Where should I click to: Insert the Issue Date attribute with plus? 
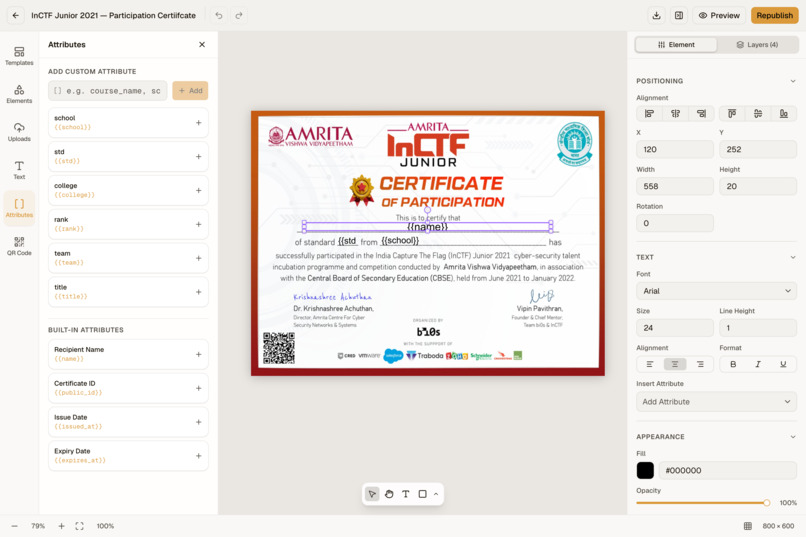point(198,422)
